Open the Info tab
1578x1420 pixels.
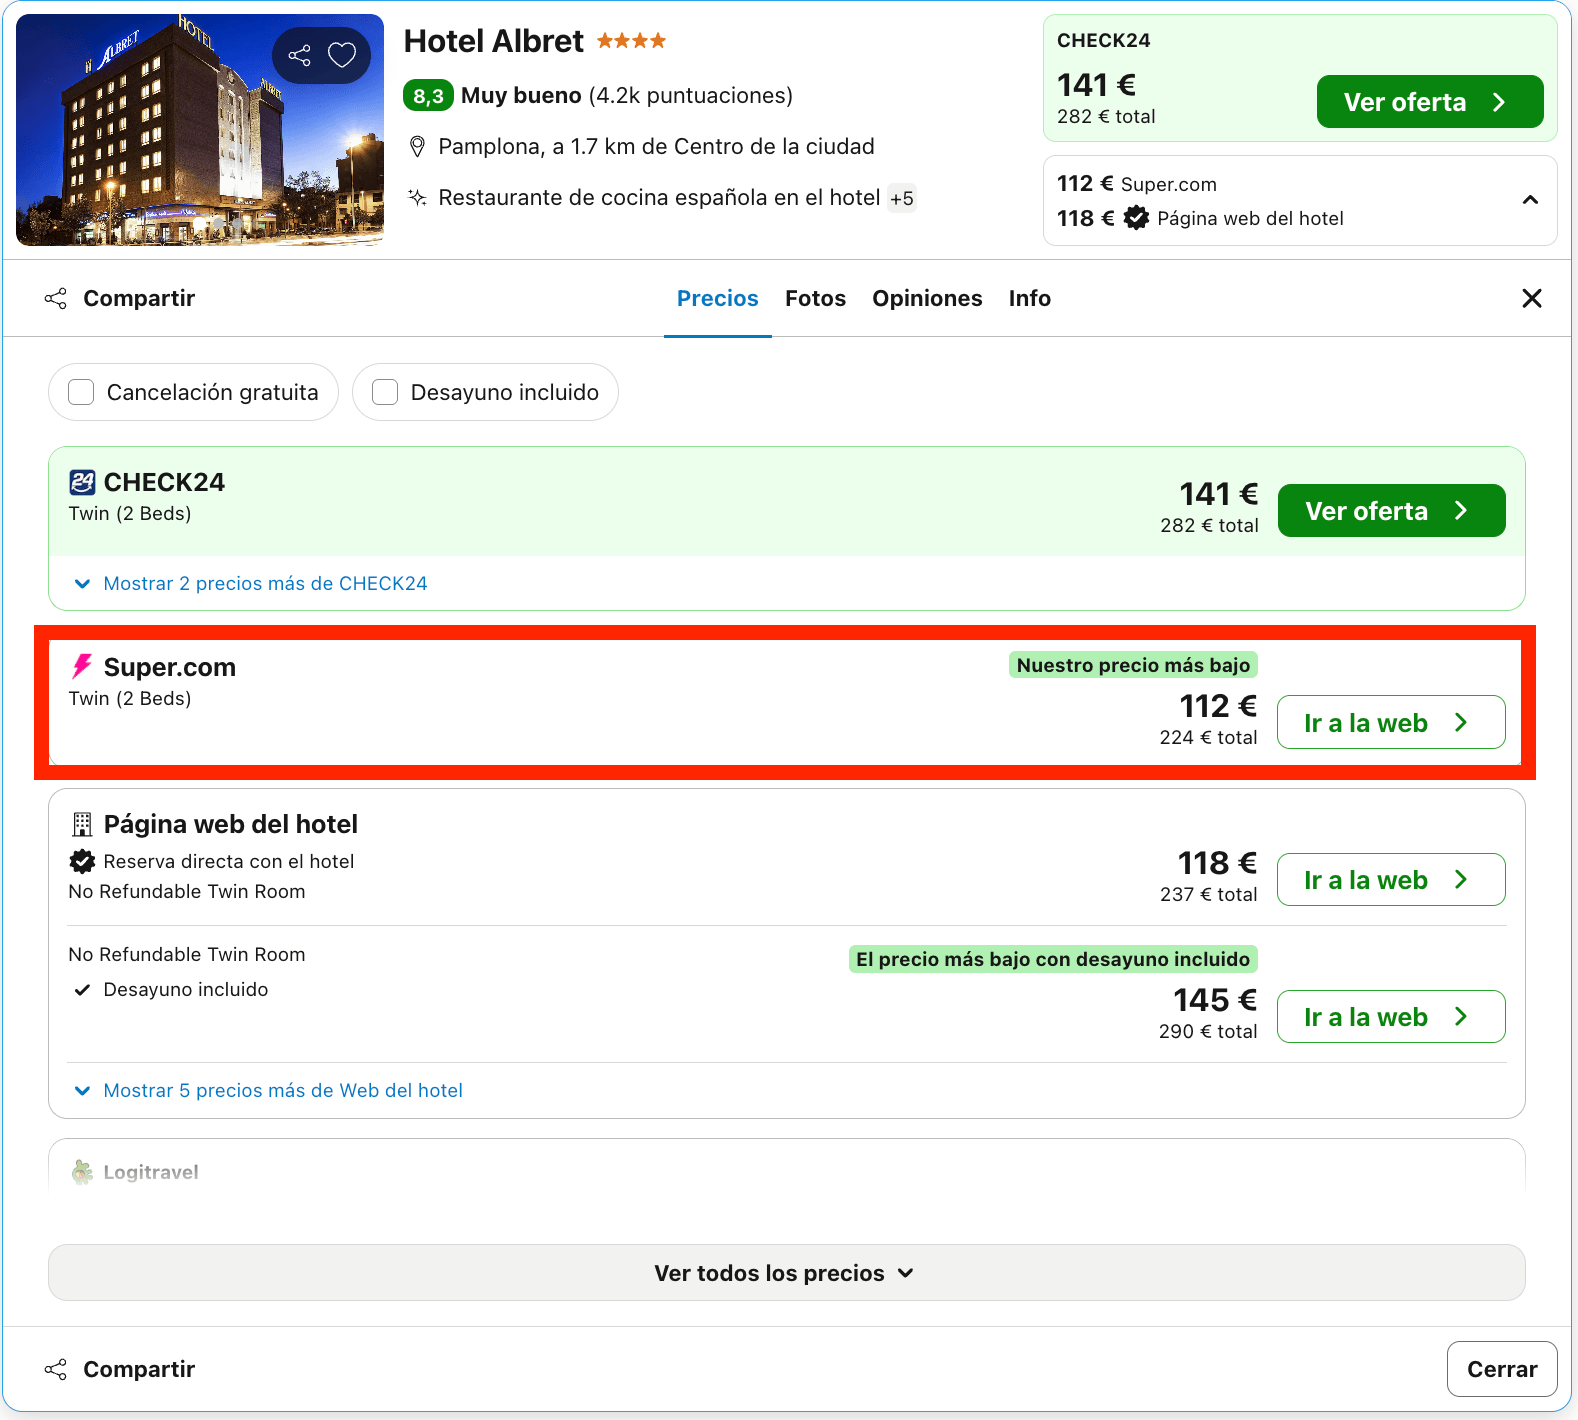pos(1029,298)
